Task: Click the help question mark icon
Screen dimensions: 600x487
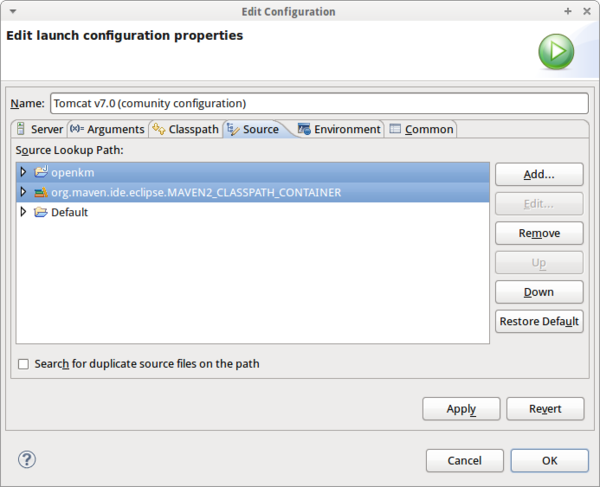Action: [x=27, y=459]
